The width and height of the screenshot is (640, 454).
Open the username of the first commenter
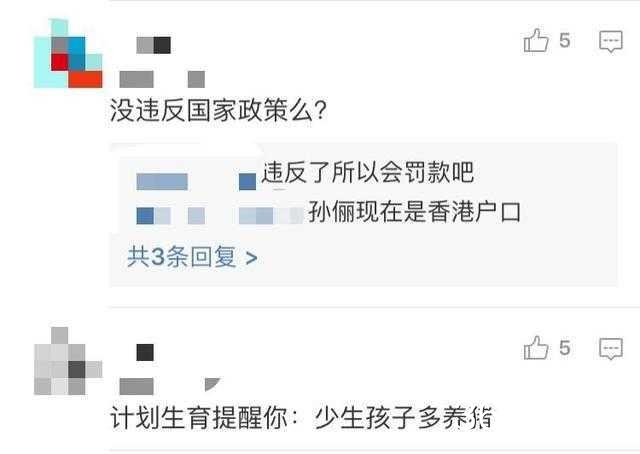[153, 45]
